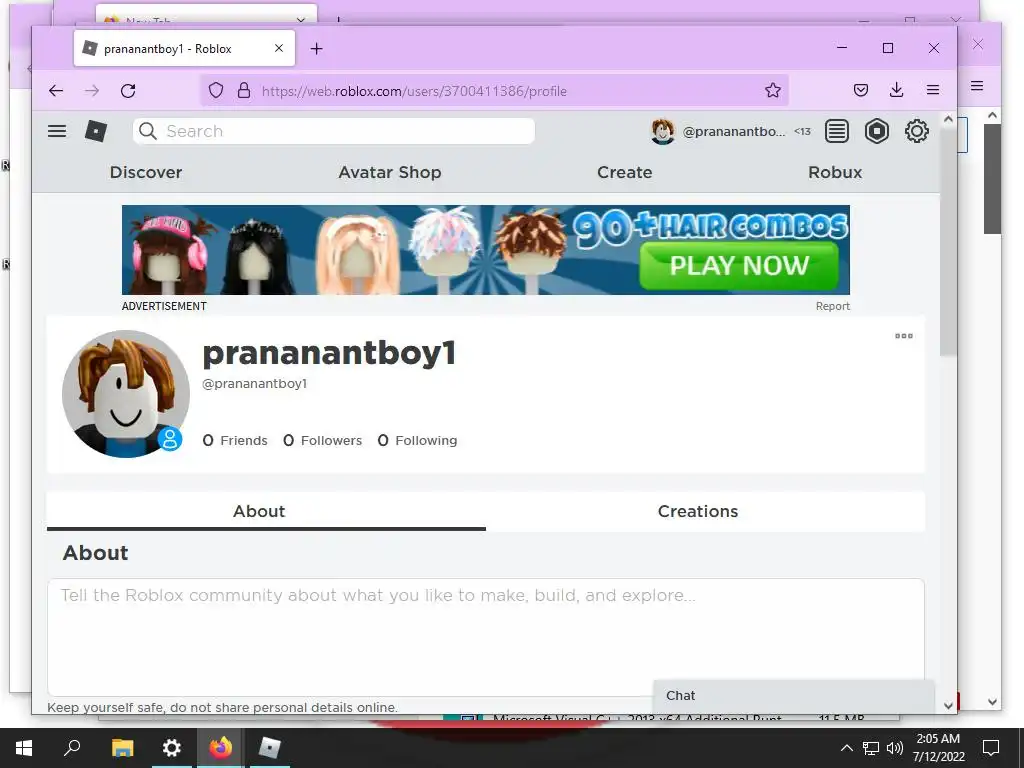Screen dimensions: 1024x768
Task: Click page scrollbar up arrow
Action: [948, 120]
